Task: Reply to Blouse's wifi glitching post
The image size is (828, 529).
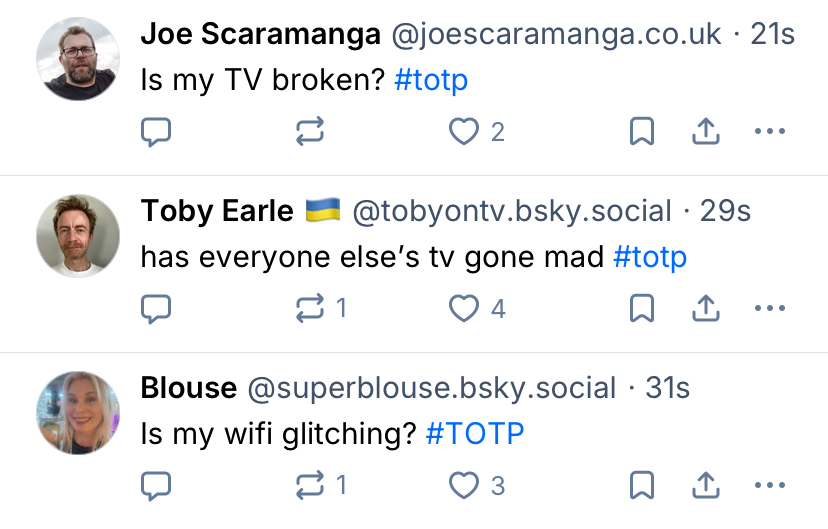Action: [x=155, y=485]
